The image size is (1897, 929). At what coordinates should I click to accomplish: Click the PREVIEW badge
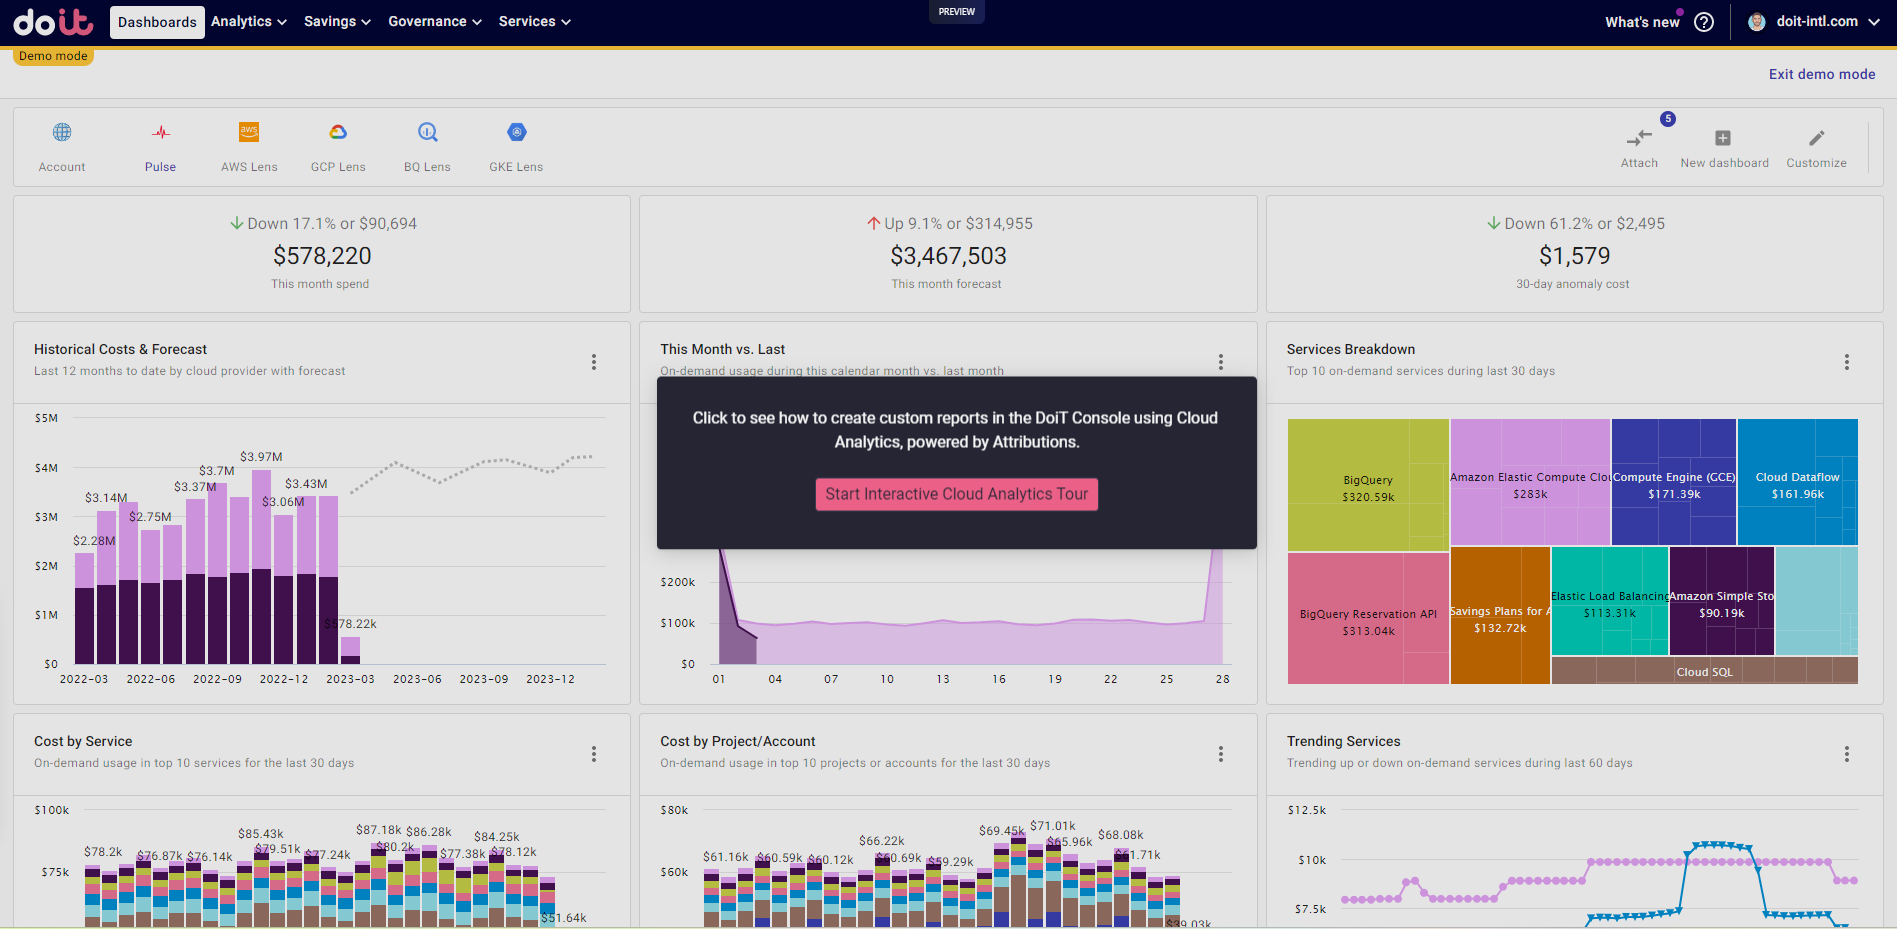tap(957, 12)
